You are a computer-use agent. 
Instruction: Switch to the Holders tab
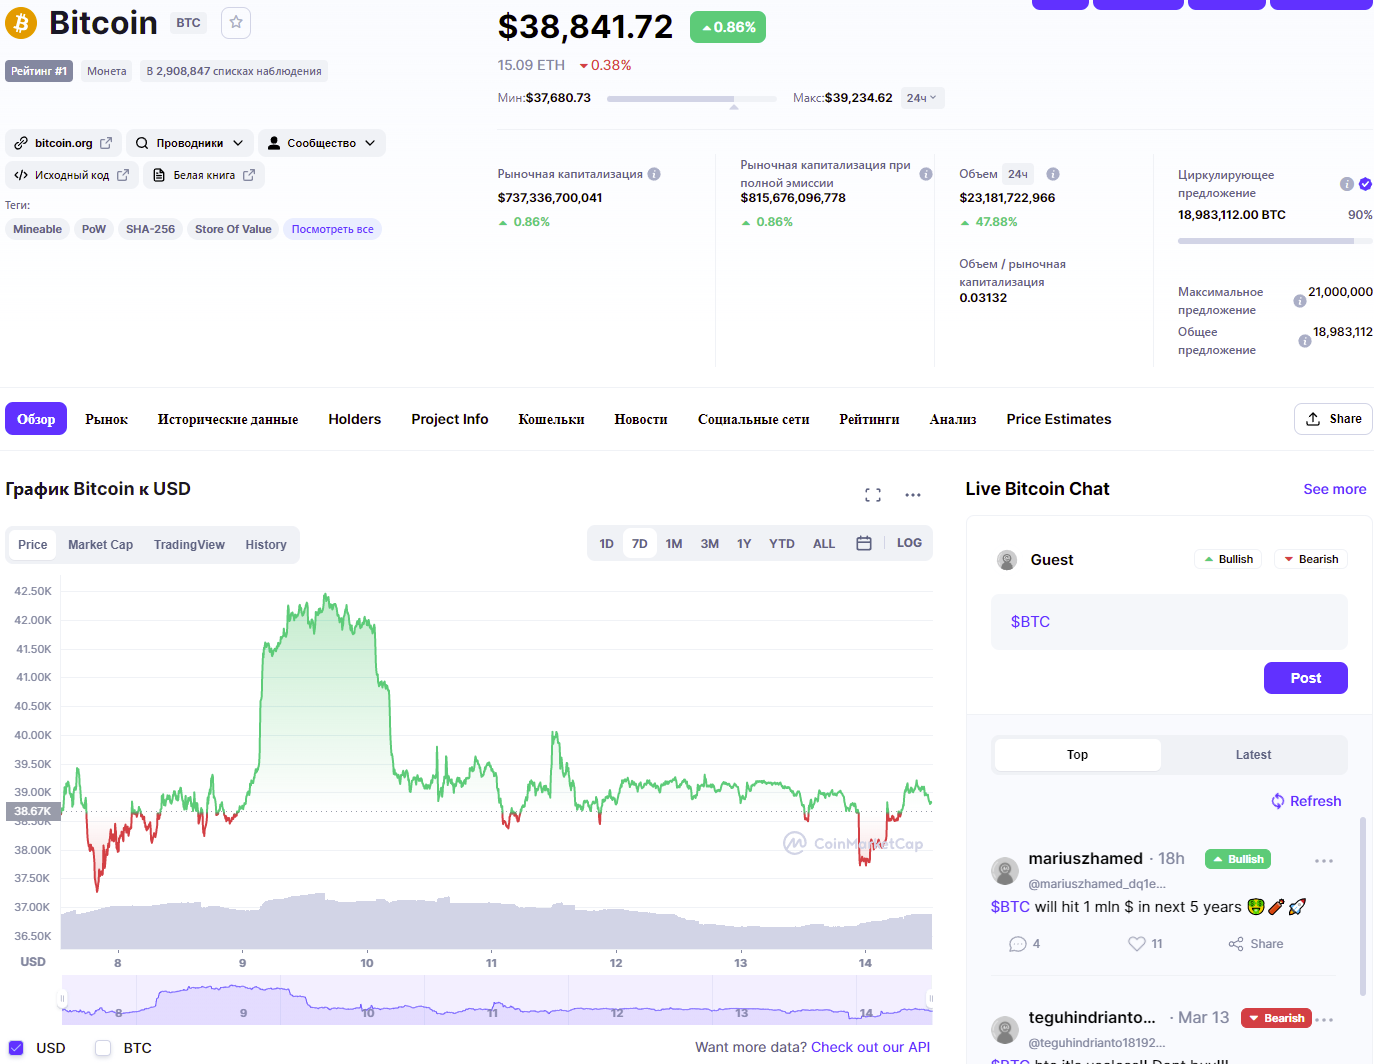coord(354,419)
